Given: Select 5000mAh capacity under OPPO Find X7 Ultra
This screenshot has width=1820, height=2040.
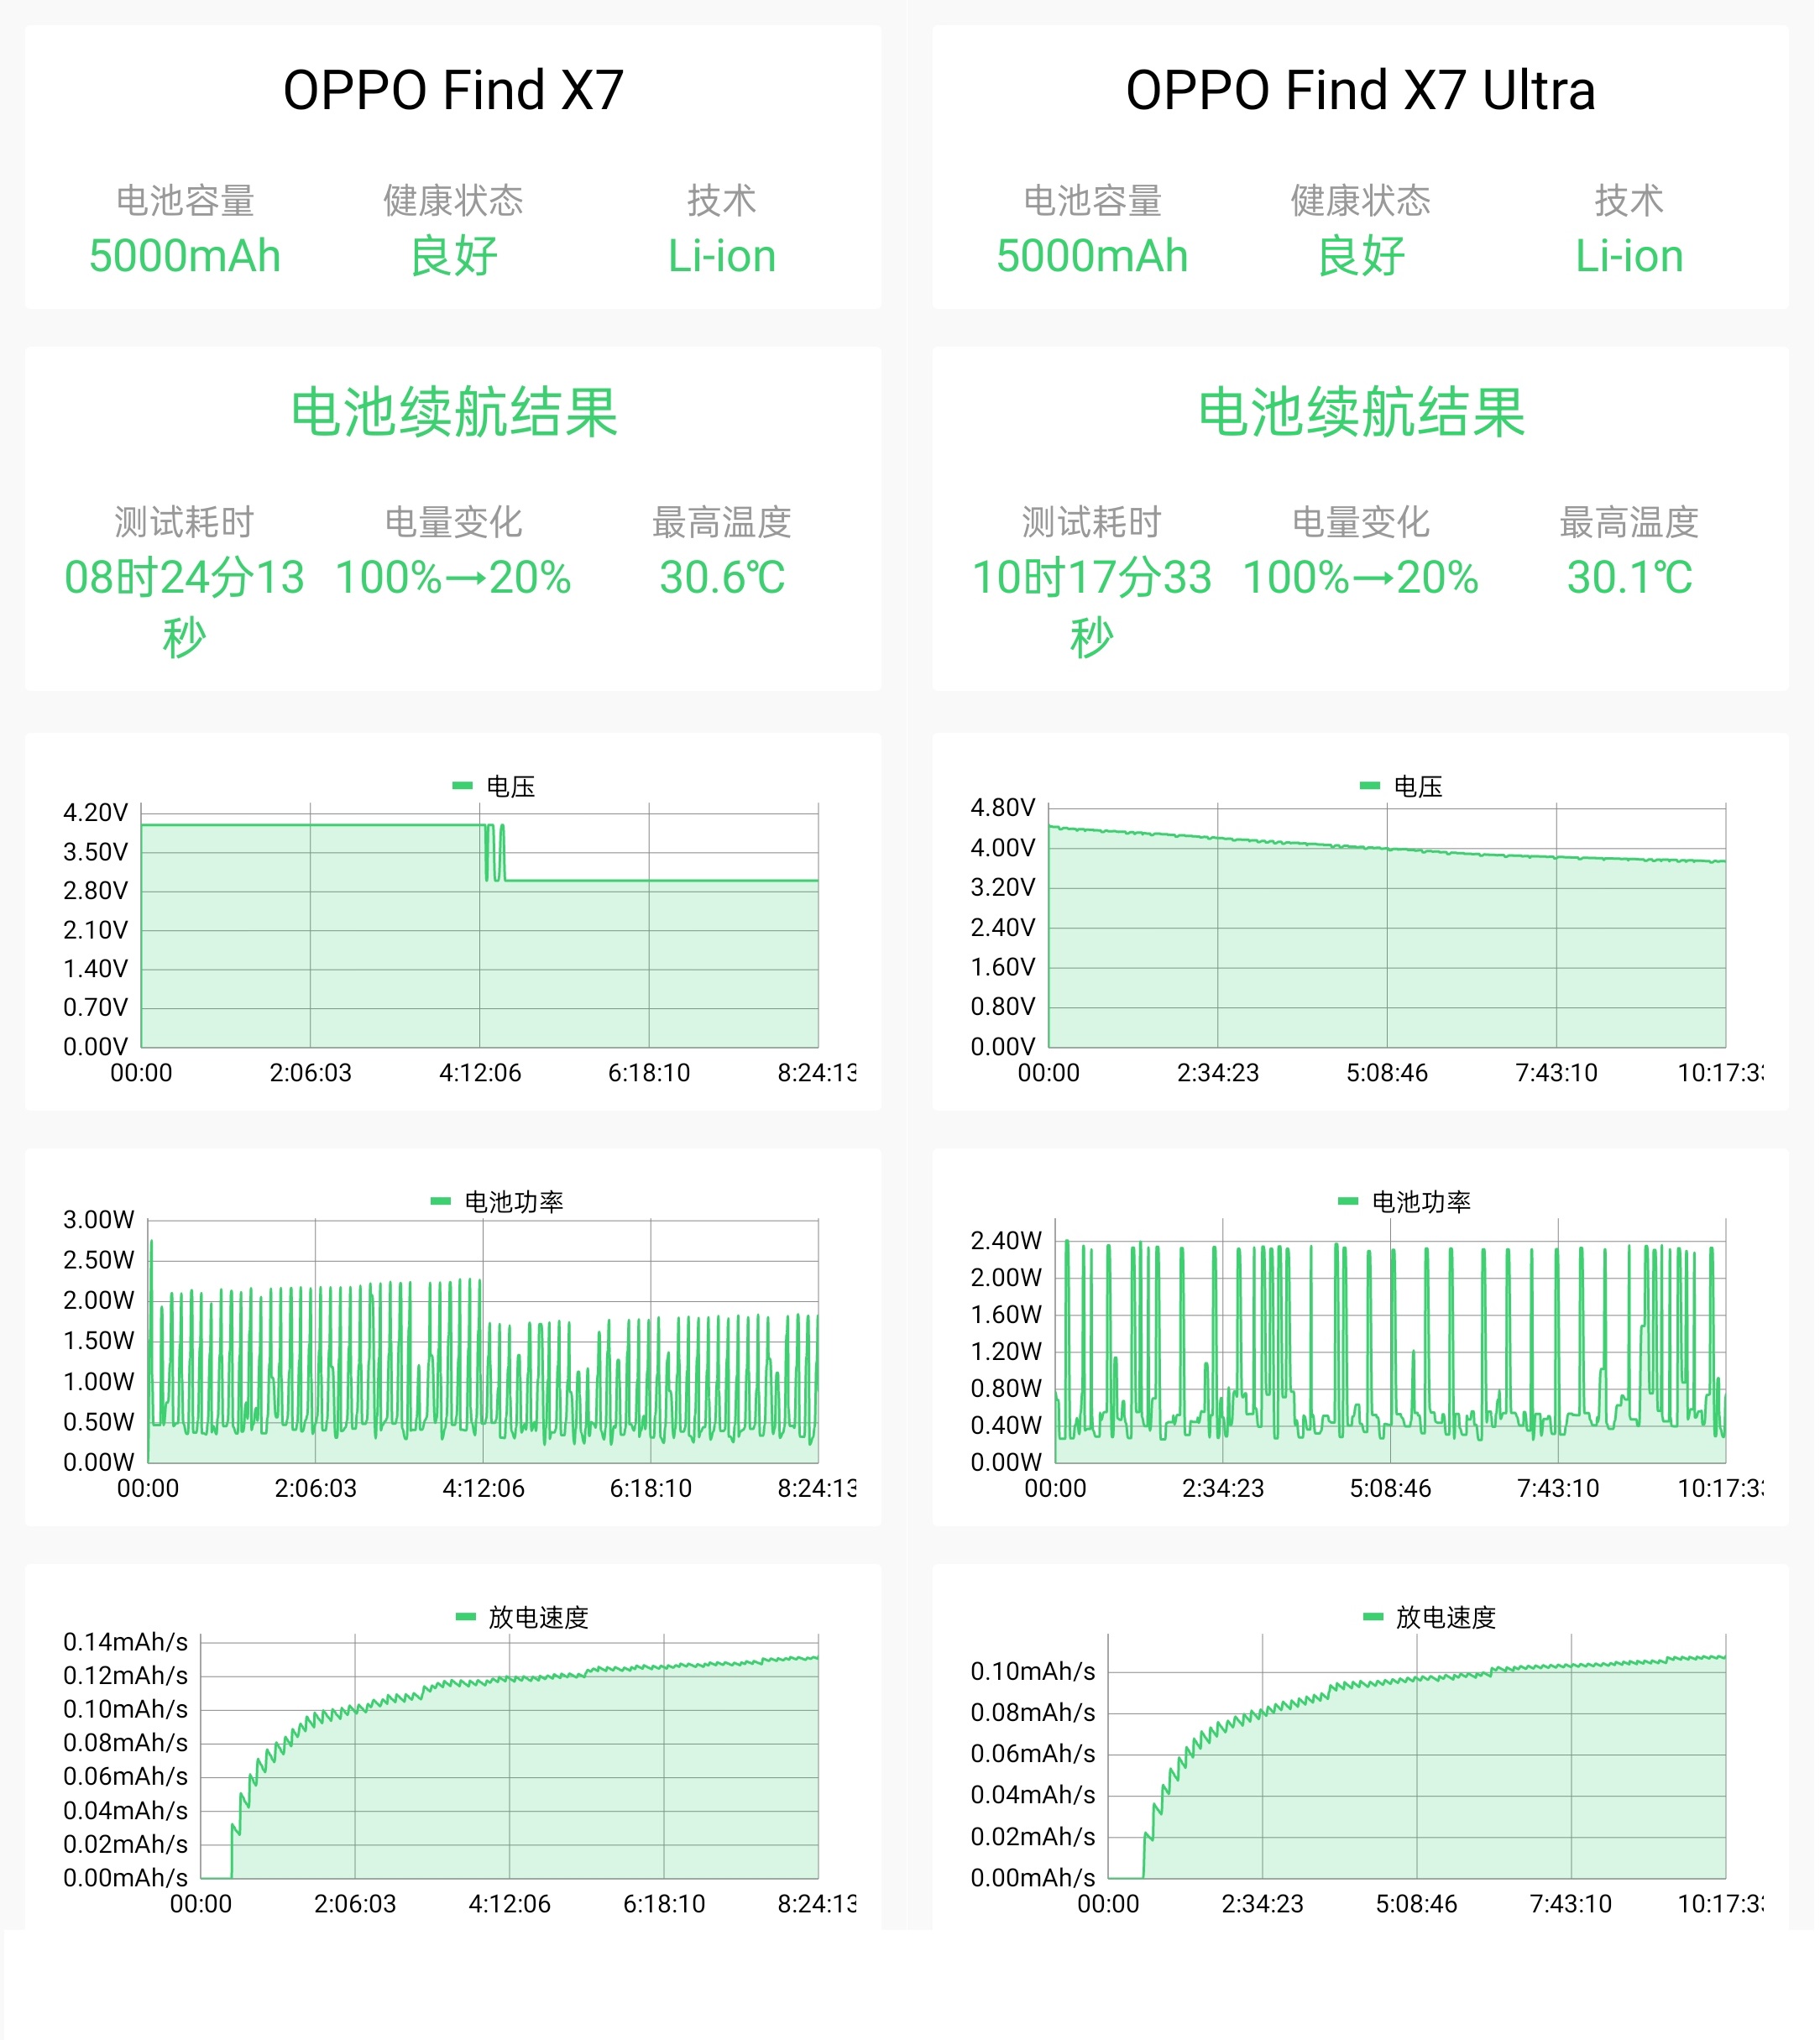Looking at the screenshot, I should pos(1094,257).
